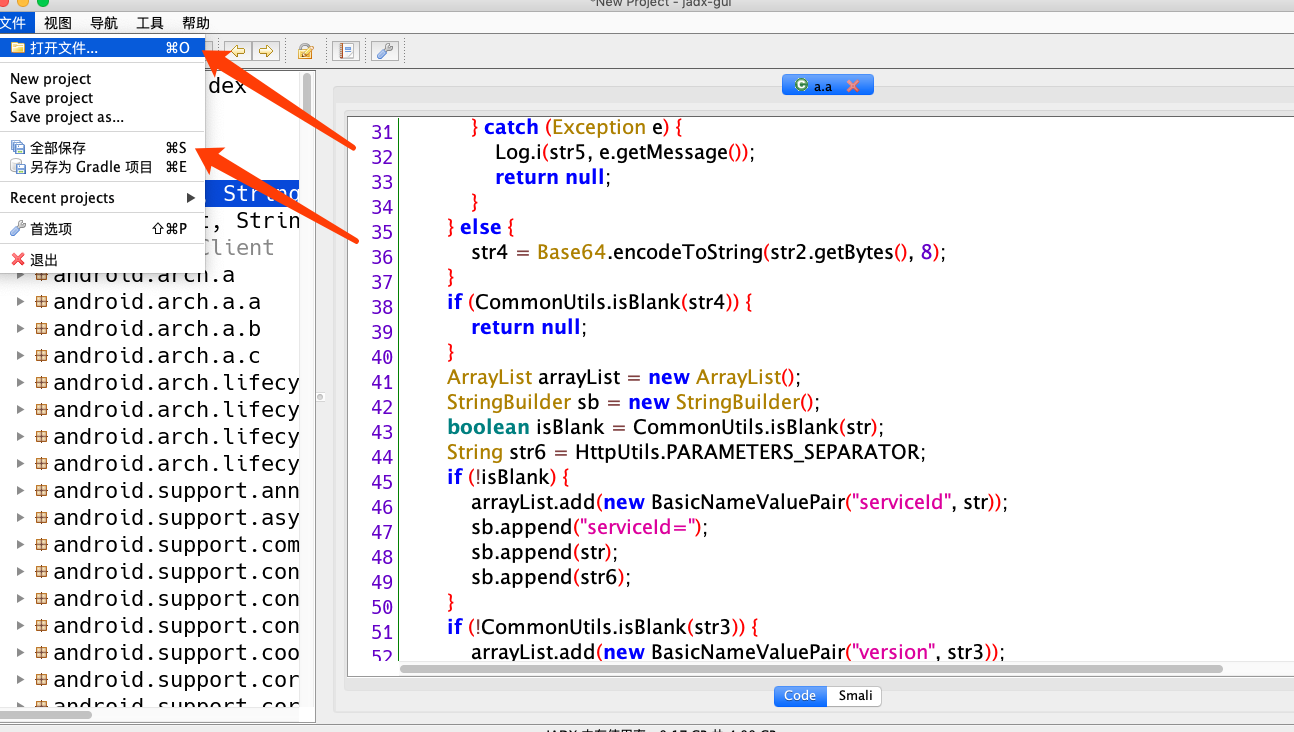The image size is (1294, 732).
Task: Expand the android.support.coo package node
Action: 20,652
